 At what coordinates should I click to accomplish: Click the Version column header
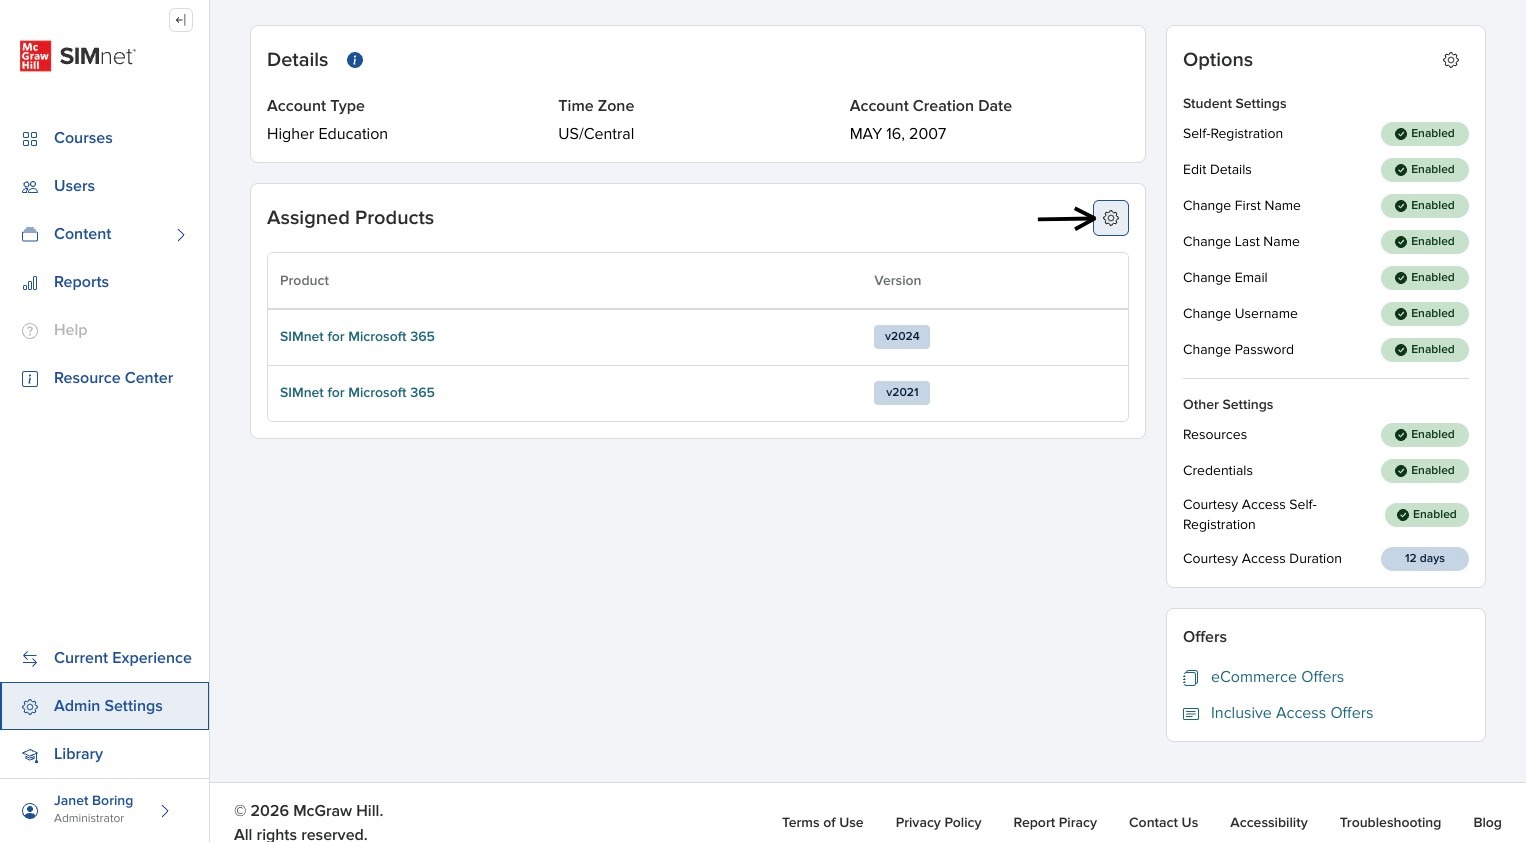[x=897, y=281]
